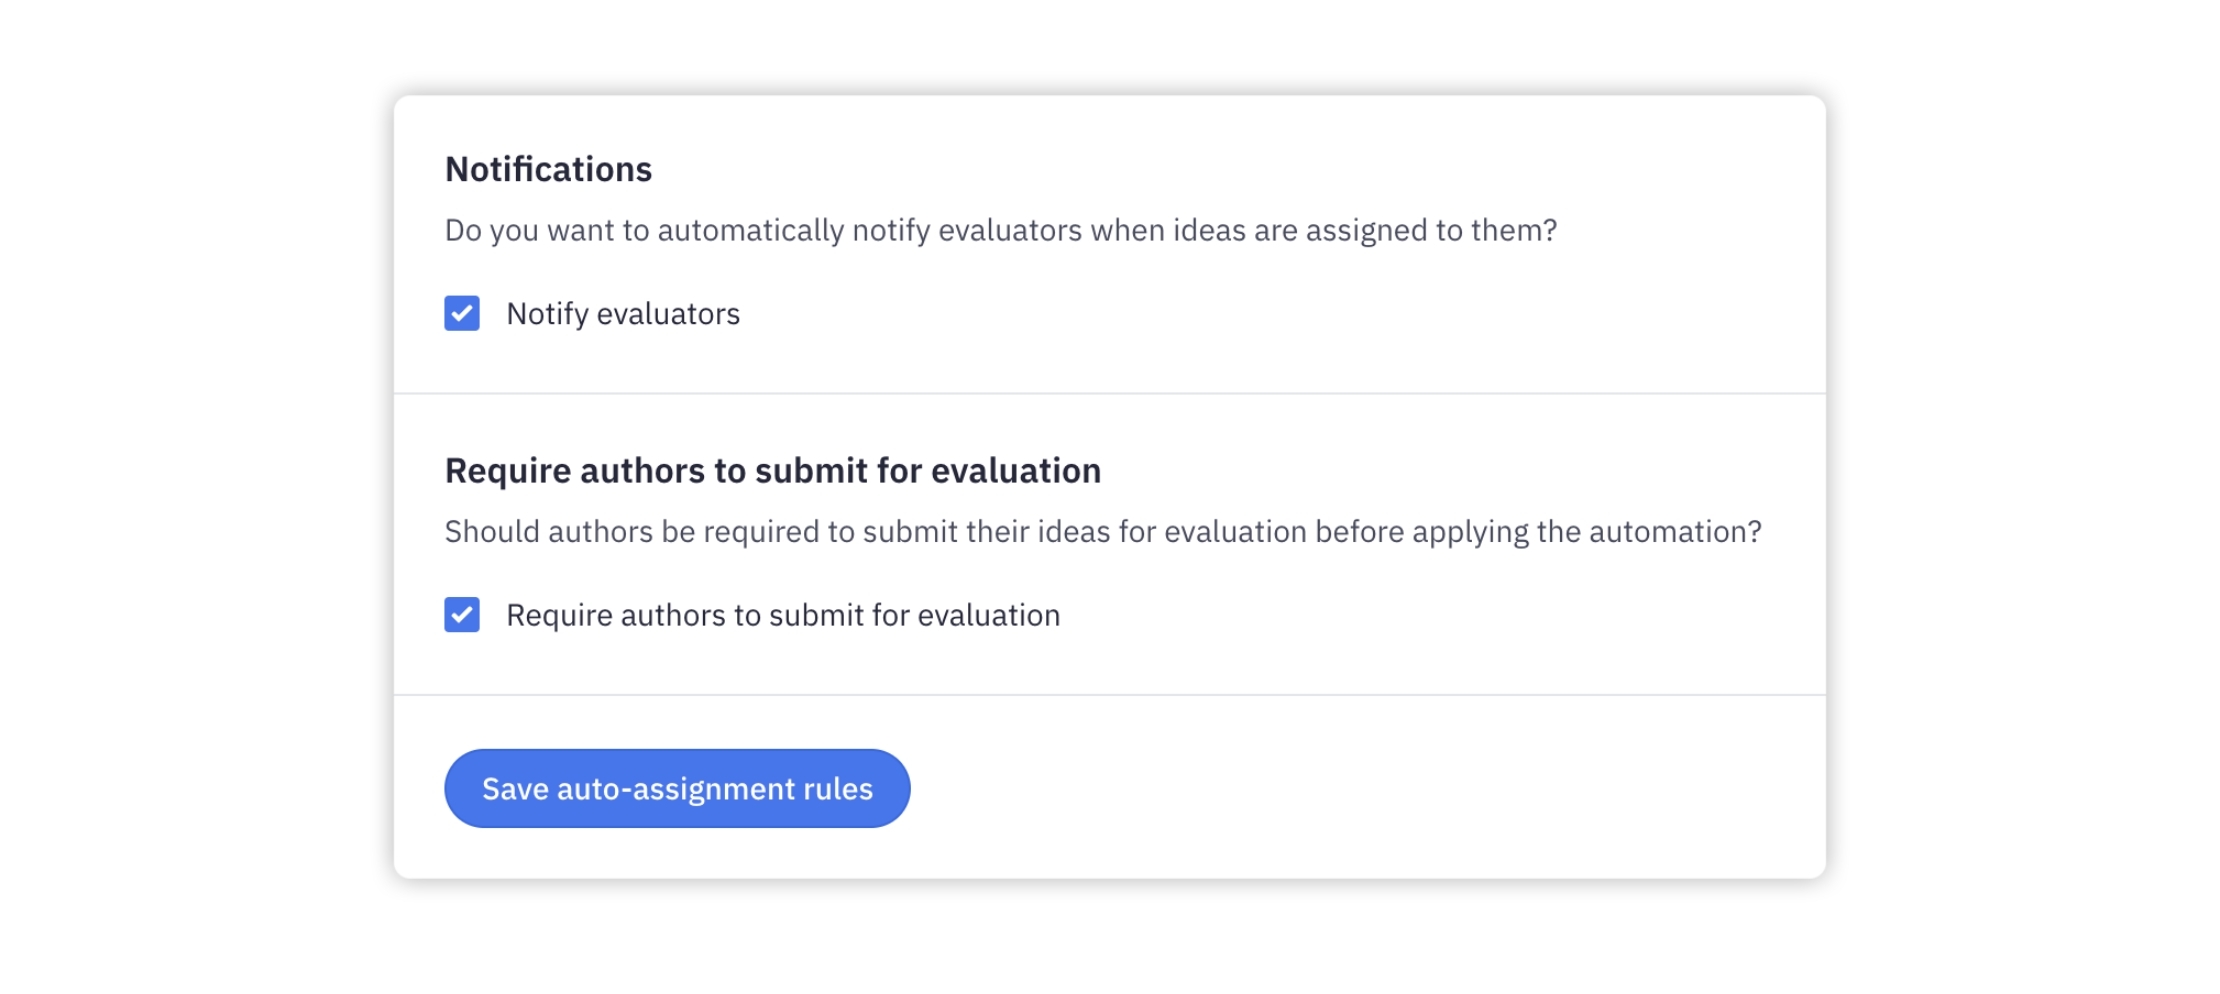
Task: Click the 'Require authors to submit for evaluation' checkbox label
Action: click(783, 615)
